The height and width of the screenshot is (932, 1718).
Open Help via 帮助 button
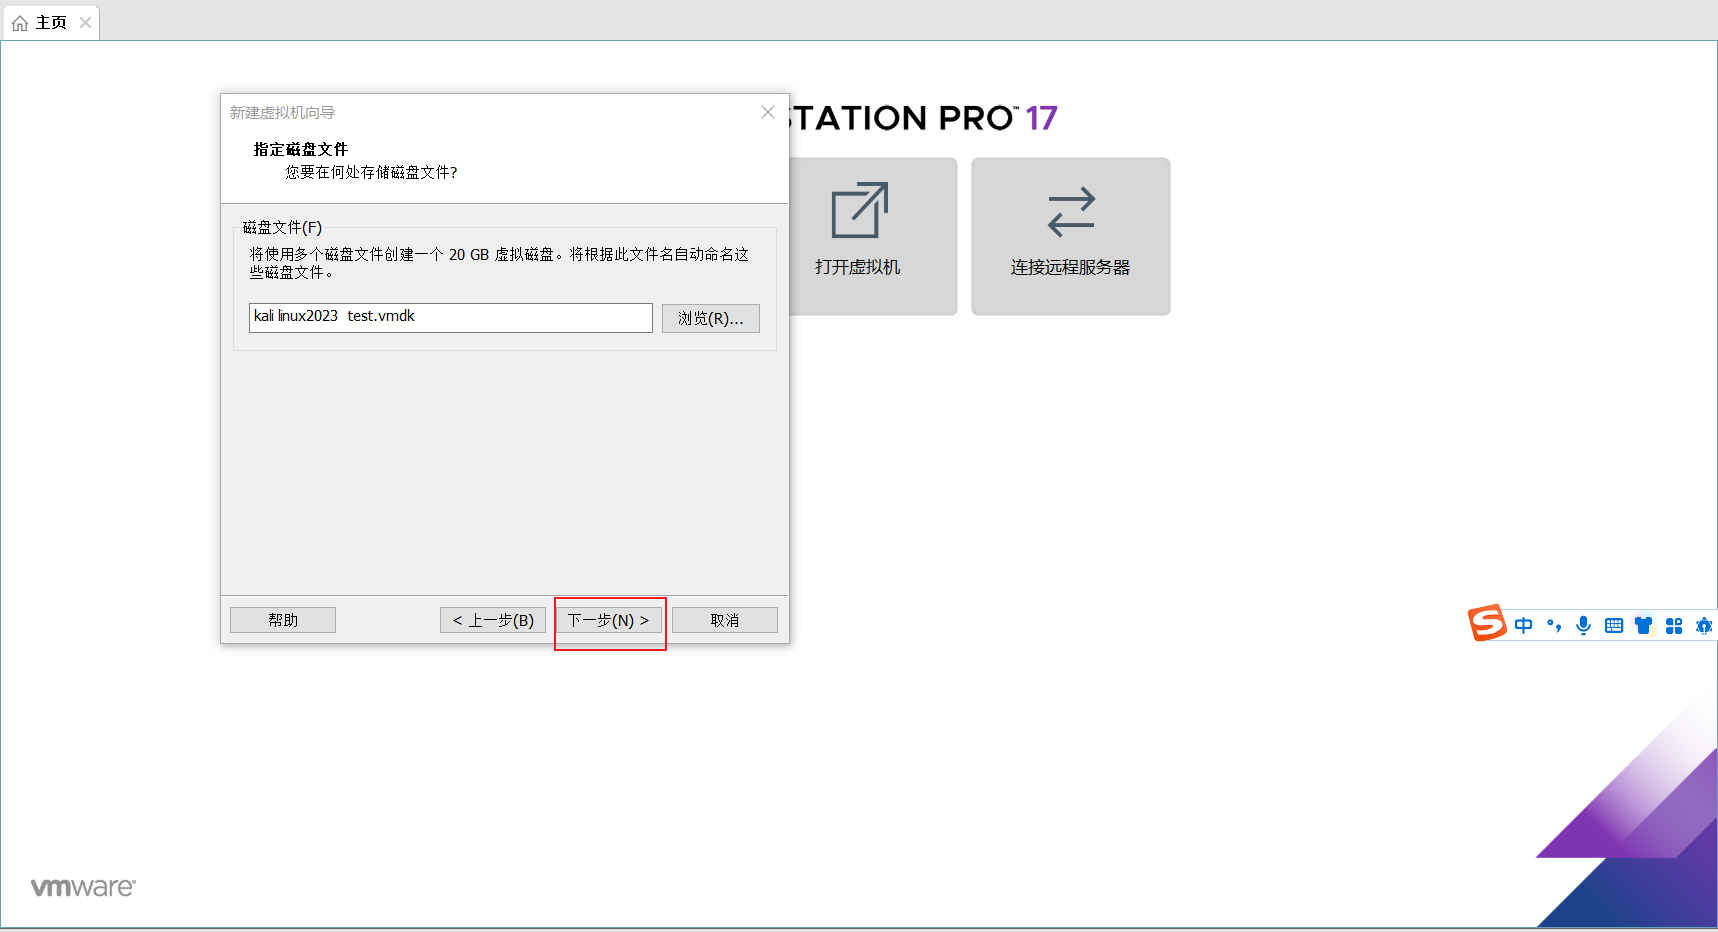tap(283, 620)
